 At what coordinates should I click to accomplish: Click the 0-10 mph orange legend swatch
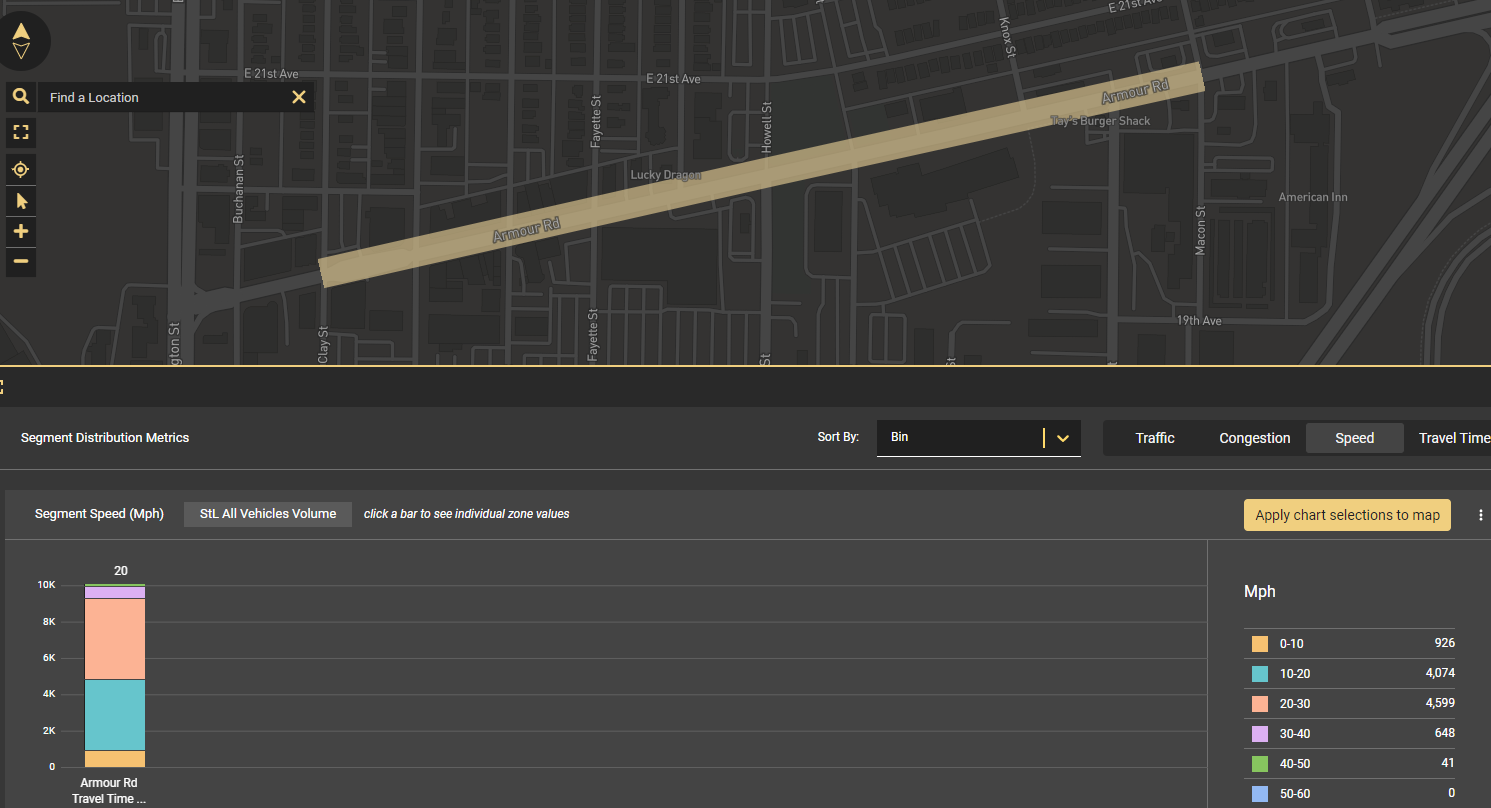[1260, 644]
